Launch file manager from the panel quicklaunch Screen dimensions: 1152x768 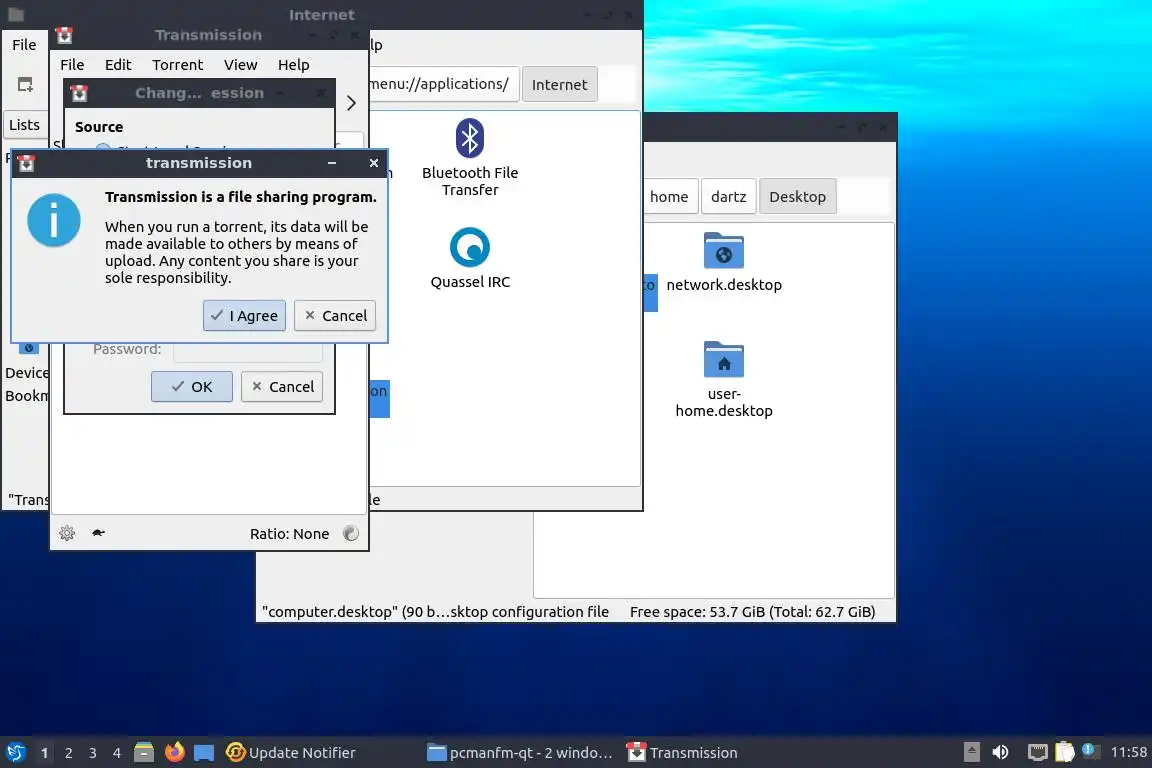(x=144, y=752)
